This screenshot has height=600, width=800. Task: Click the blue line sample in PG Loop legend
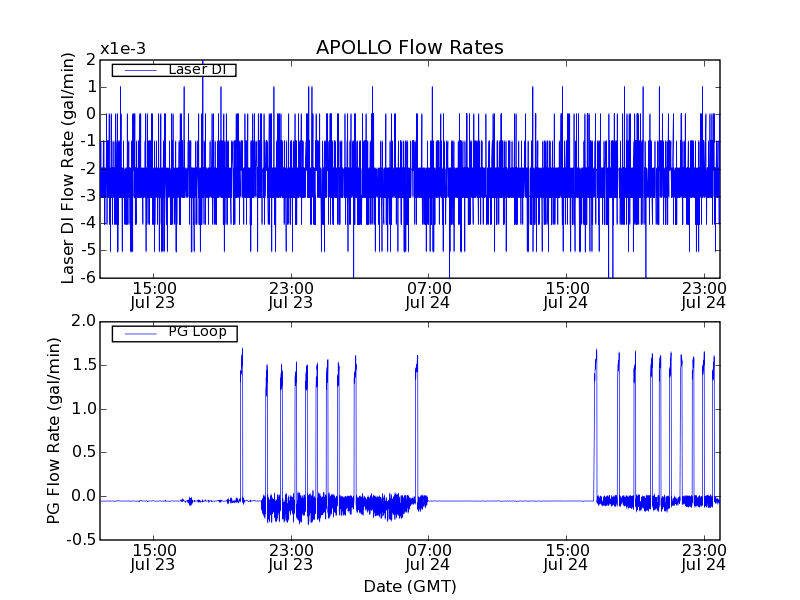coord(138,332)
